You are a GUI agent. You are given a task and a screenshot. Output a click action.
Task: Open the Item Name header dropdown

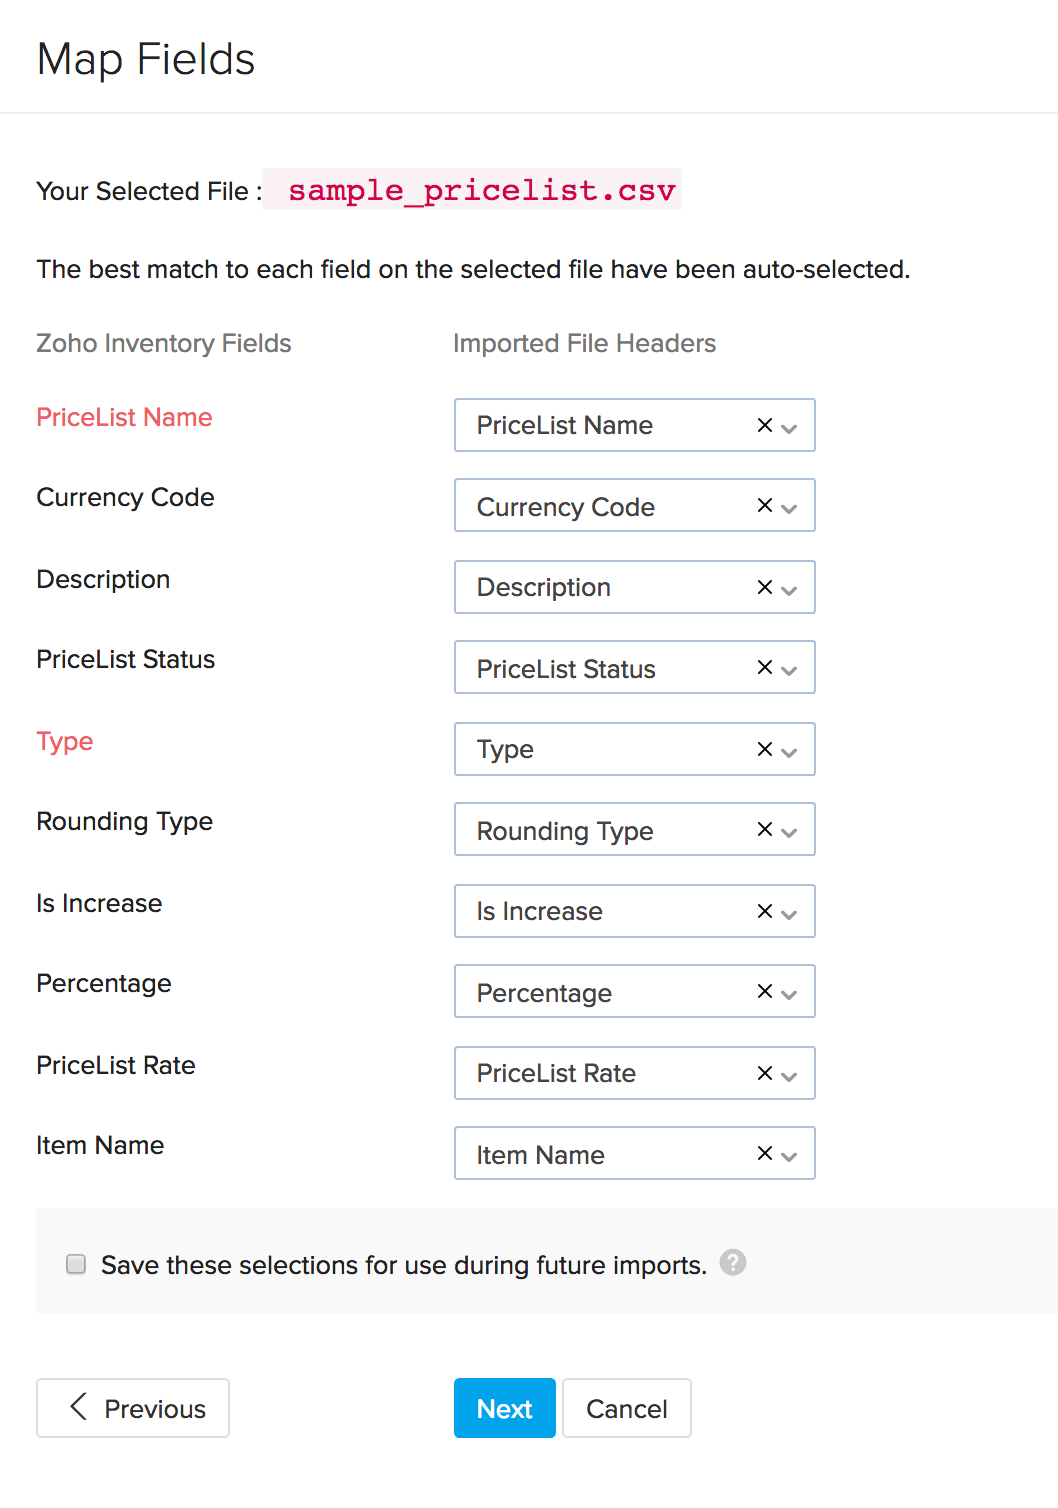click(x=789, y=1157)
